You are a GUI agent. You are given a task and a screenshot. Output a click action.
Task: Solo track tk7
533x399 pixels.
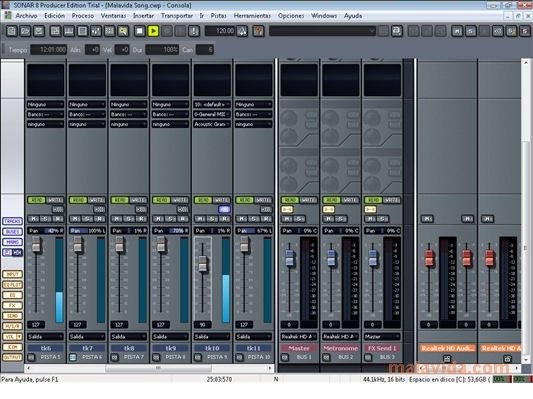click(87, 219)
